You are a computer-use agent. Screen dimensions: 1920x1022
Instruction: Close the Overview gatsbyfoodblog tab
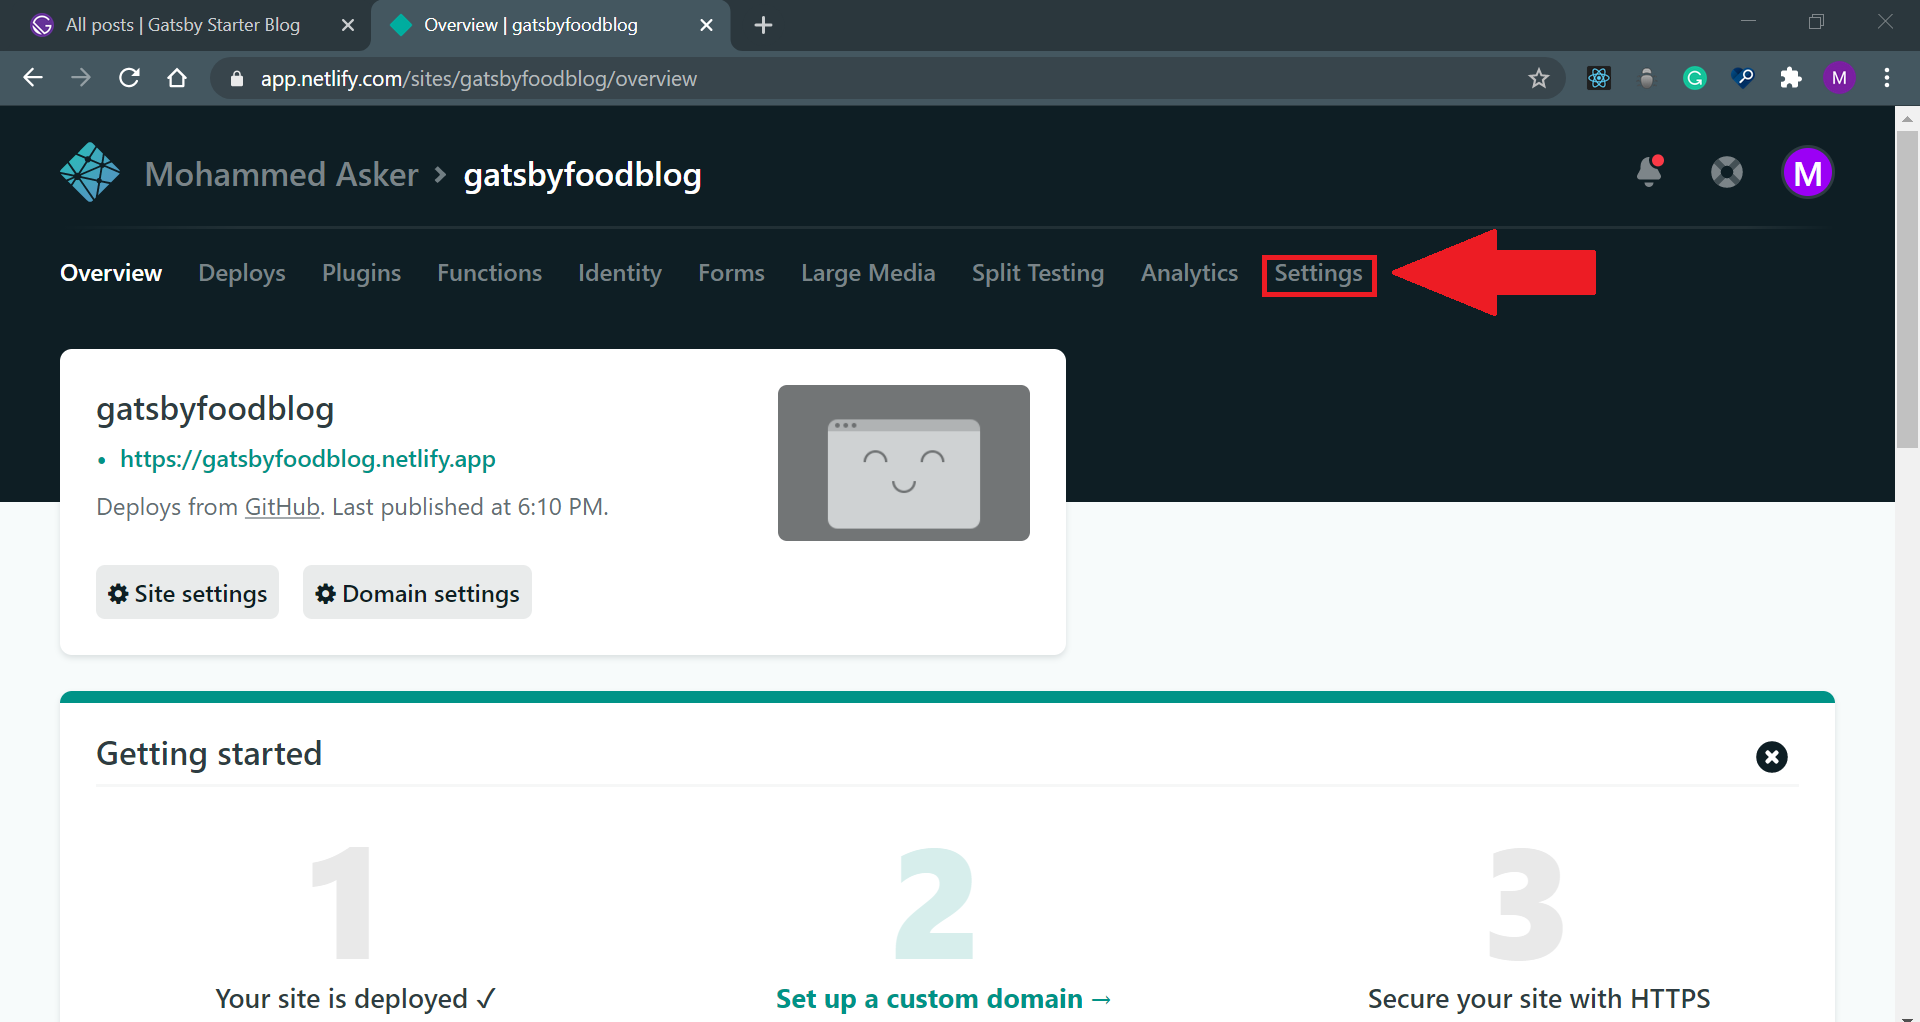(x=707, y=25)
